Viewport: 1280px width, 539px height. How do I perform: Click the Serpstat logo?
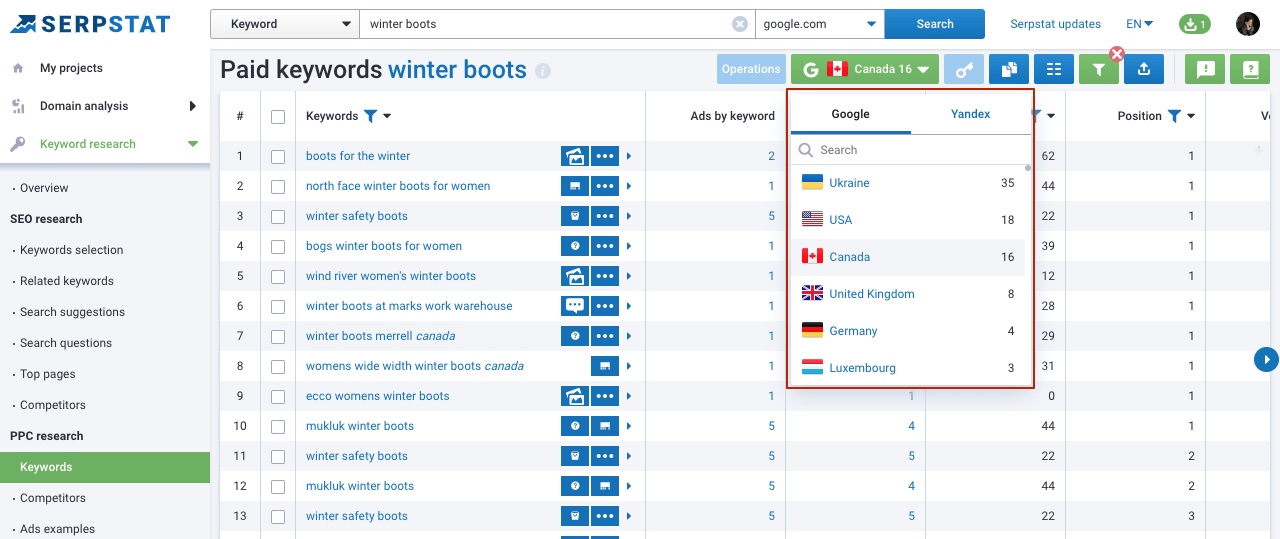(x=90, y=24)
